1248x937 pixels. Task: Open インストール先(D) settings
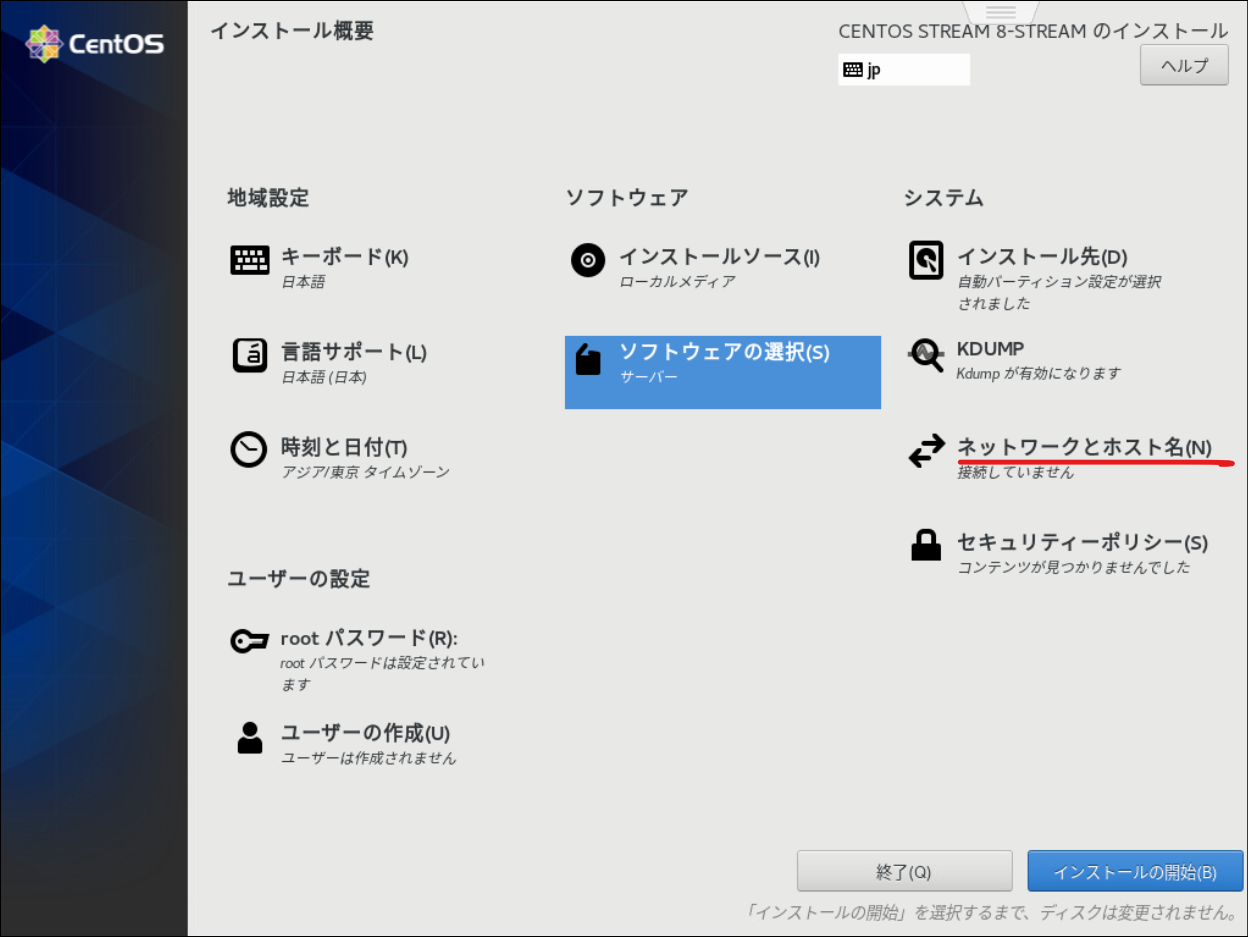(x=1042, y=257)
